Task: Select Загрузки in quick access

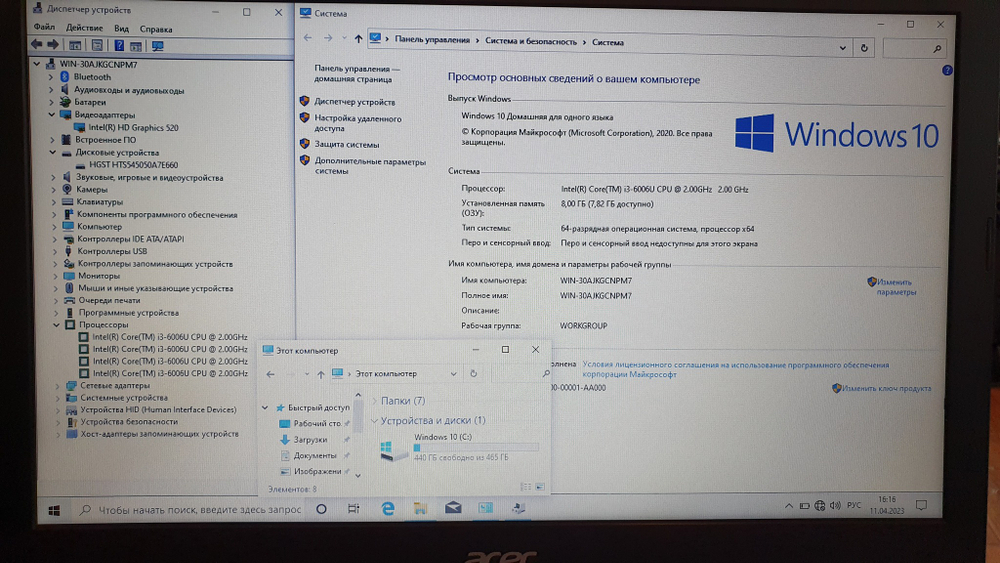Action: click(310, 440)
